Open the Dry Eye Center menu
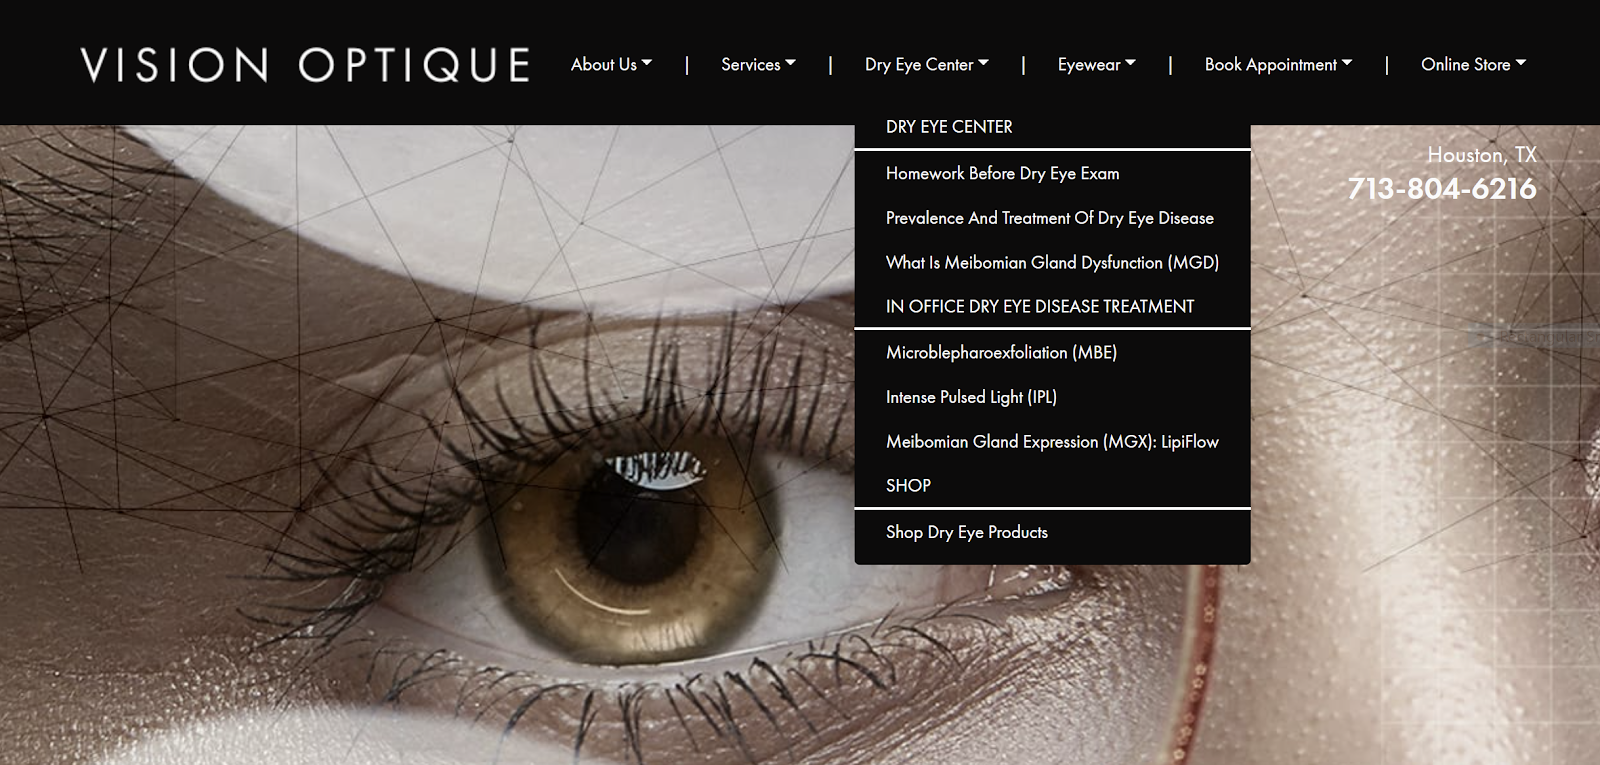 tap(926, 64)
